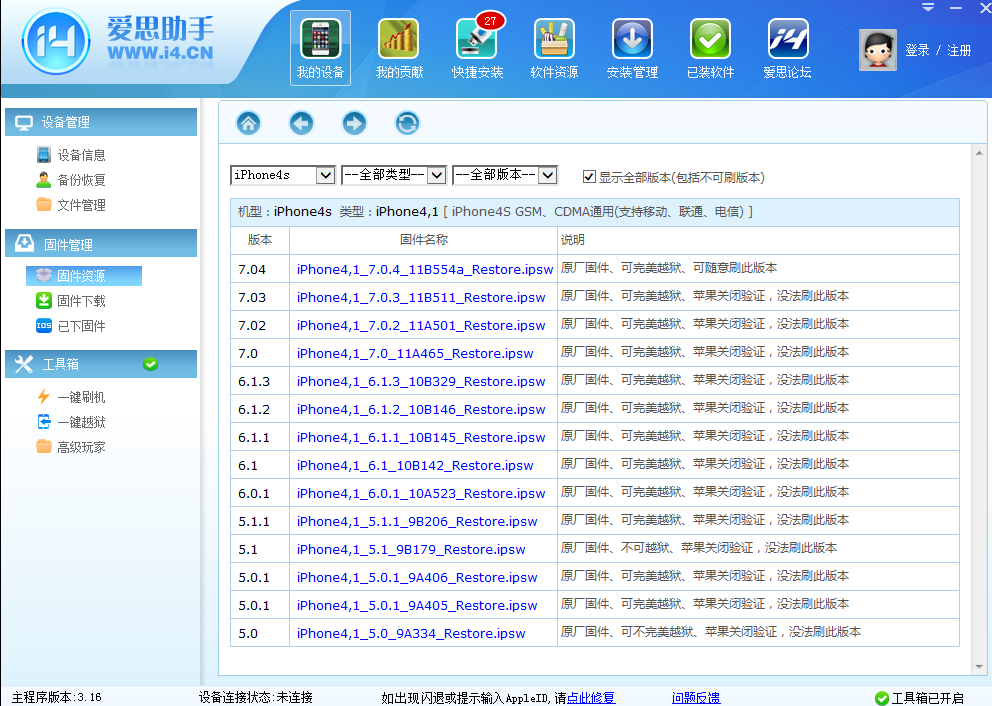Download iPhone4,1_6.1.3_10B329_Restore.ipsw
This screenshot has width=992, height=706.
coord(421,381)
